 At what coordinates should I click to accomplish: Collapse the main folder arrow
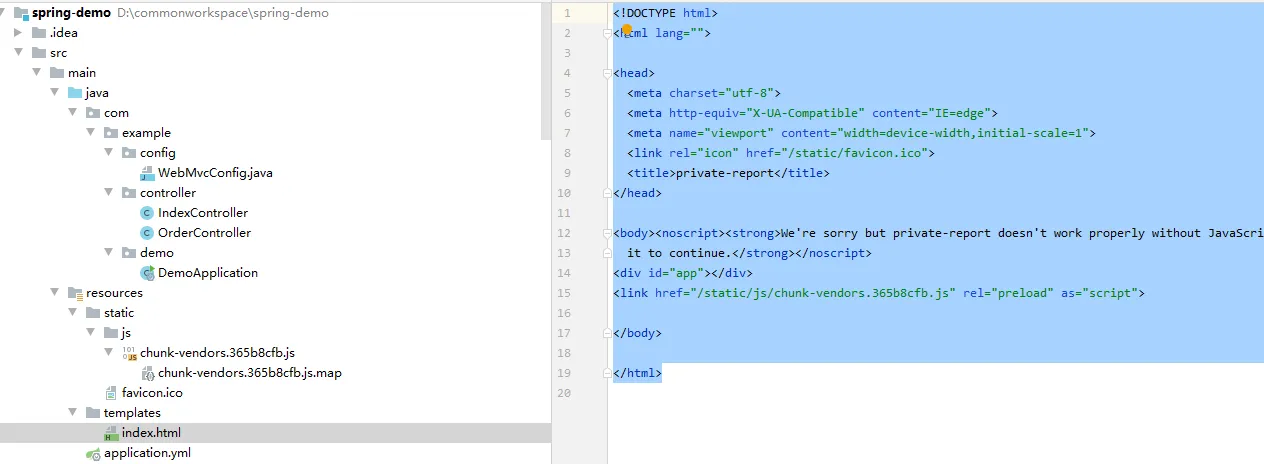pyautogui.click(x=37, y=73)
